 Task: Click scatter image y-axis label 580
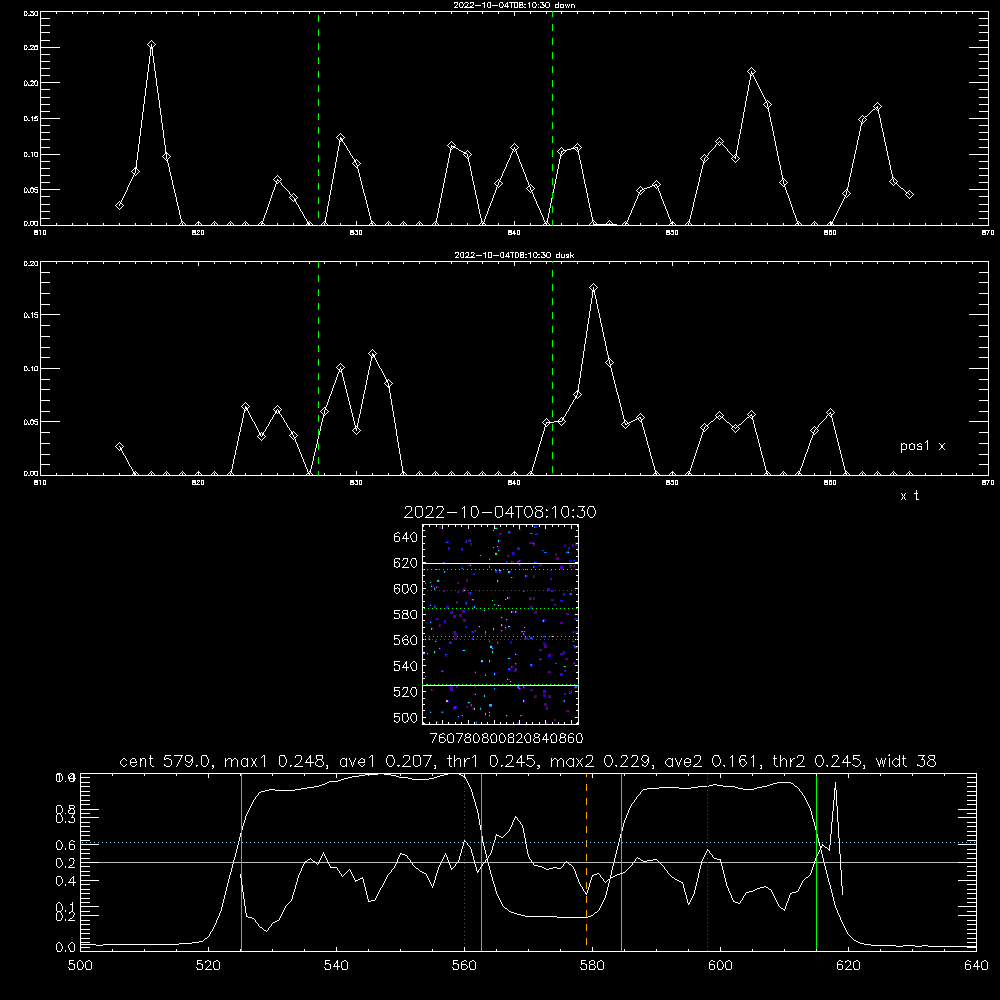point(405,615)
